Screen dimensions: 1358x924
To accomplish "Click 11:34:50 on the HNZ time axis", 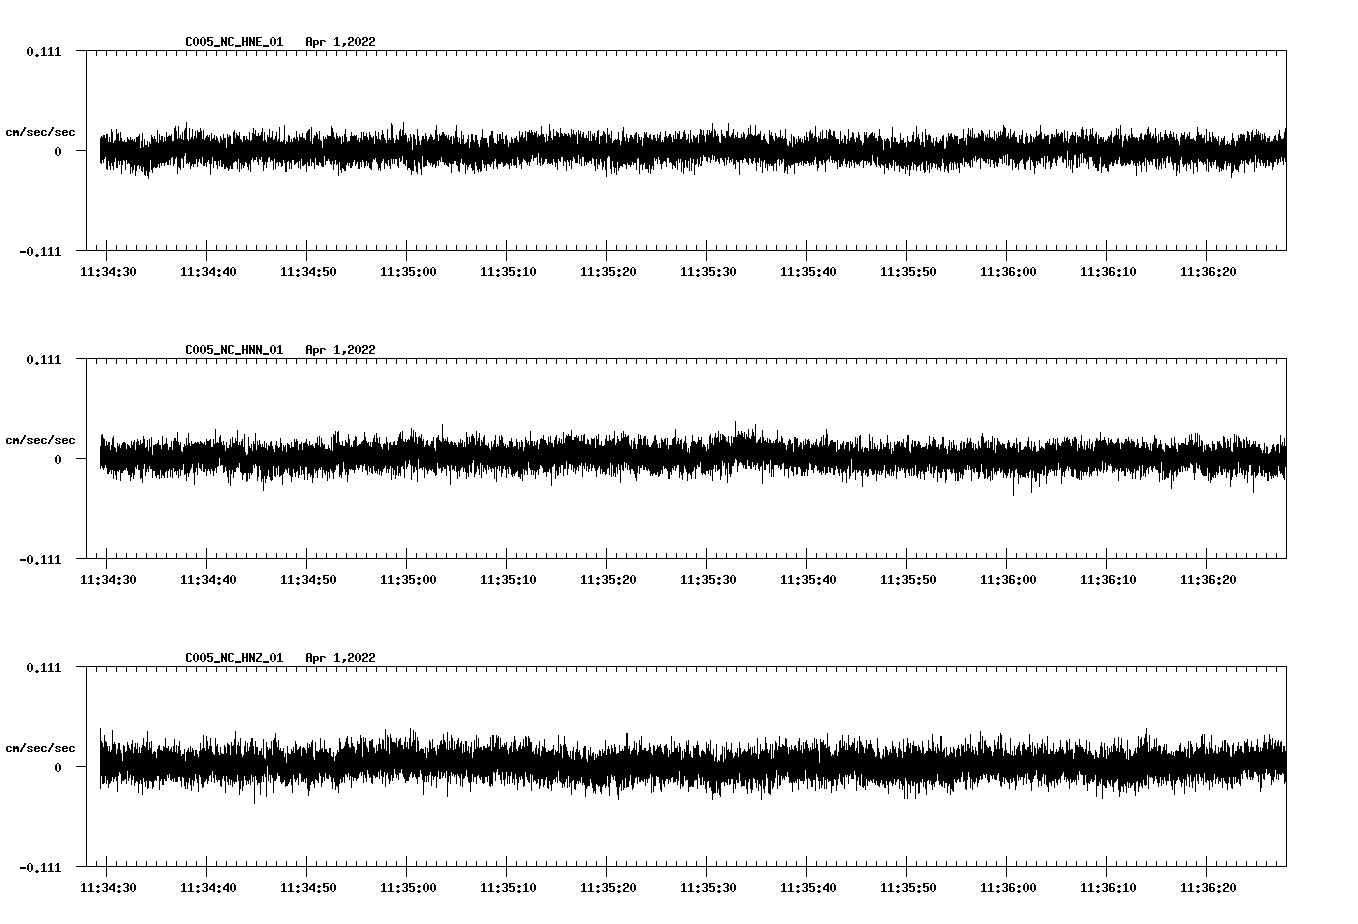I will click(x=308, y=888).
